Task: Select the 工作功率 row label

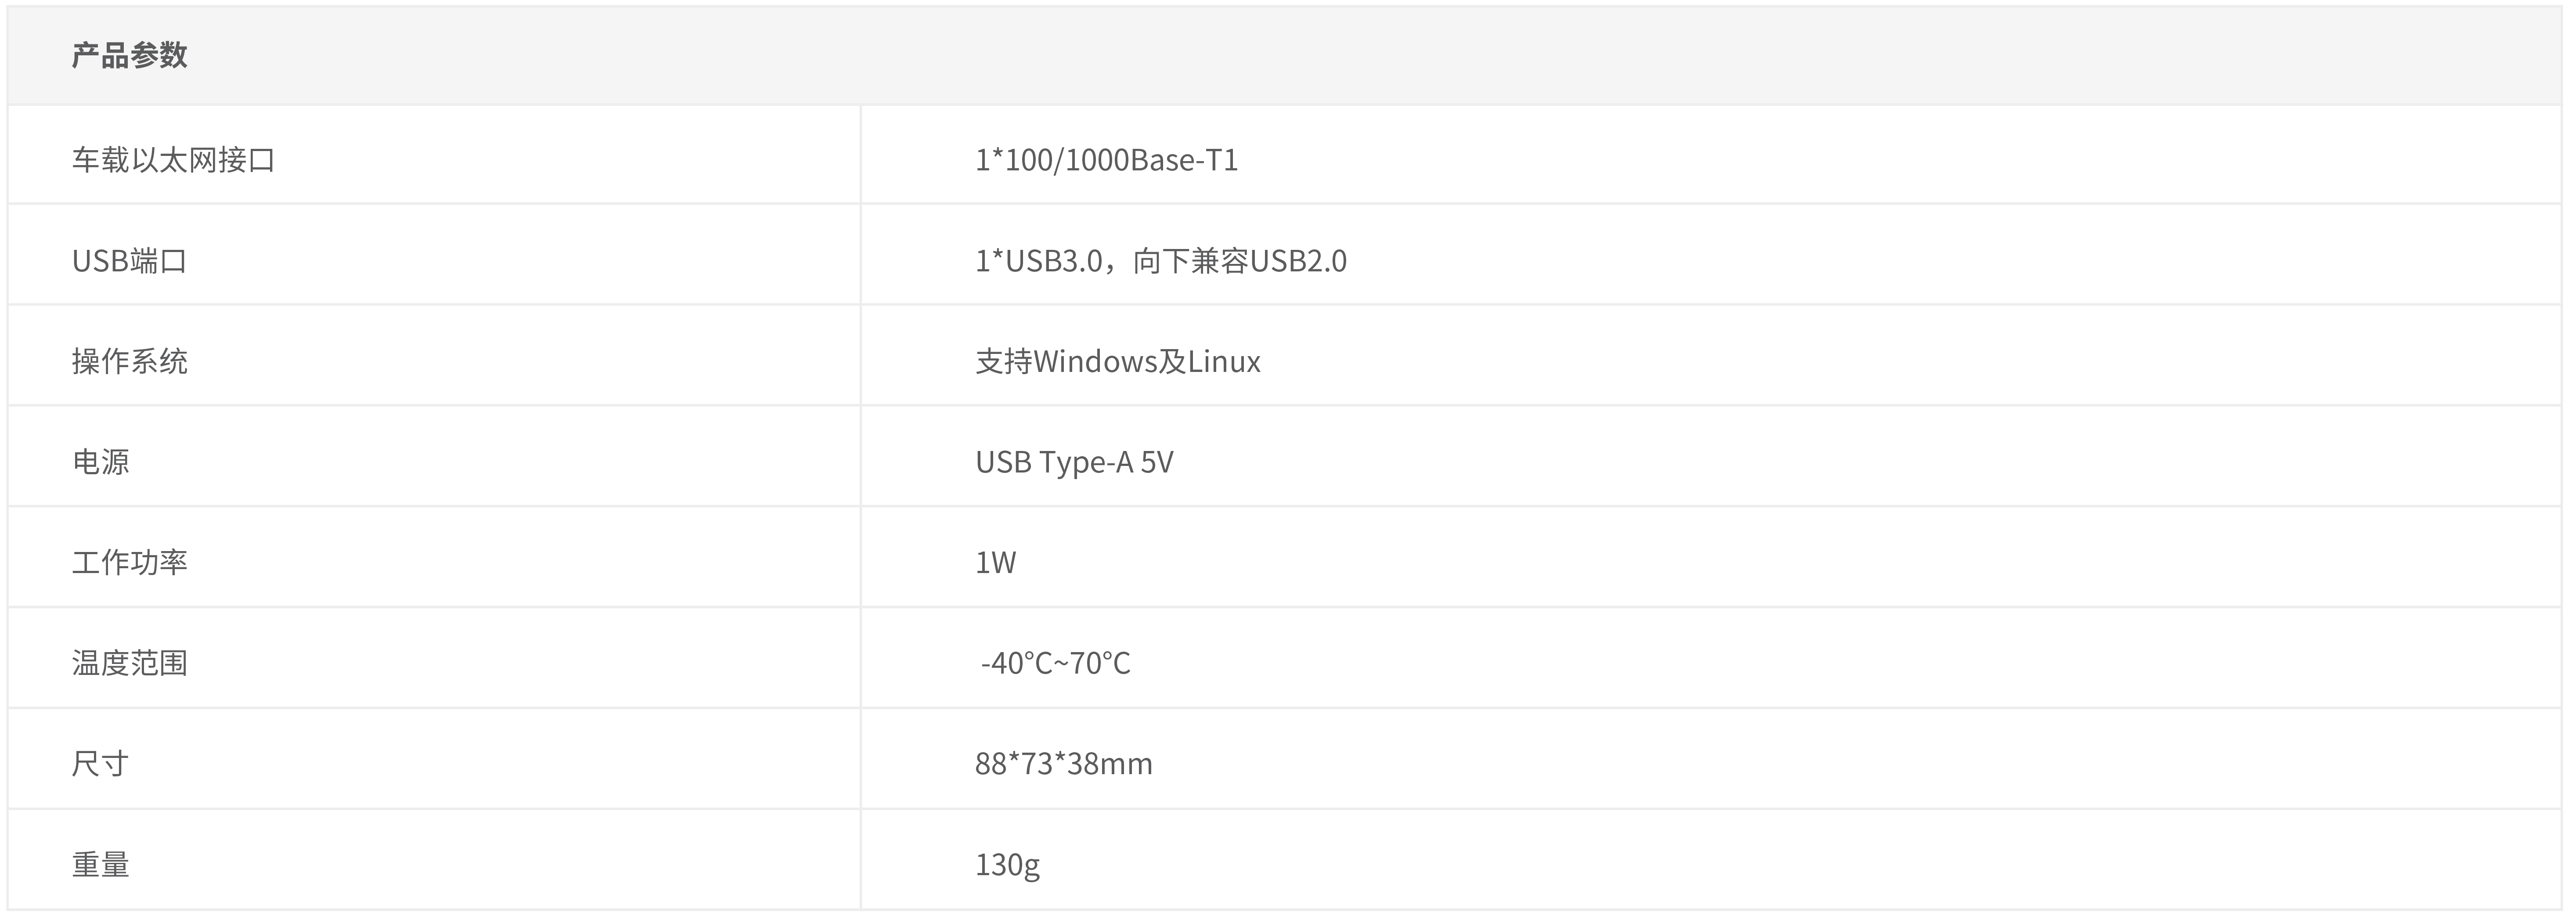Action: click(x=129, y=562)
